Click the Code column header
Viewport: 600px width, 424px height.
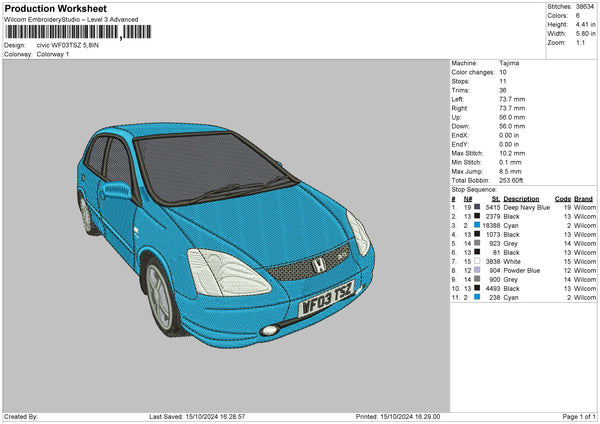pyautogui.click(x=562, y=198)
